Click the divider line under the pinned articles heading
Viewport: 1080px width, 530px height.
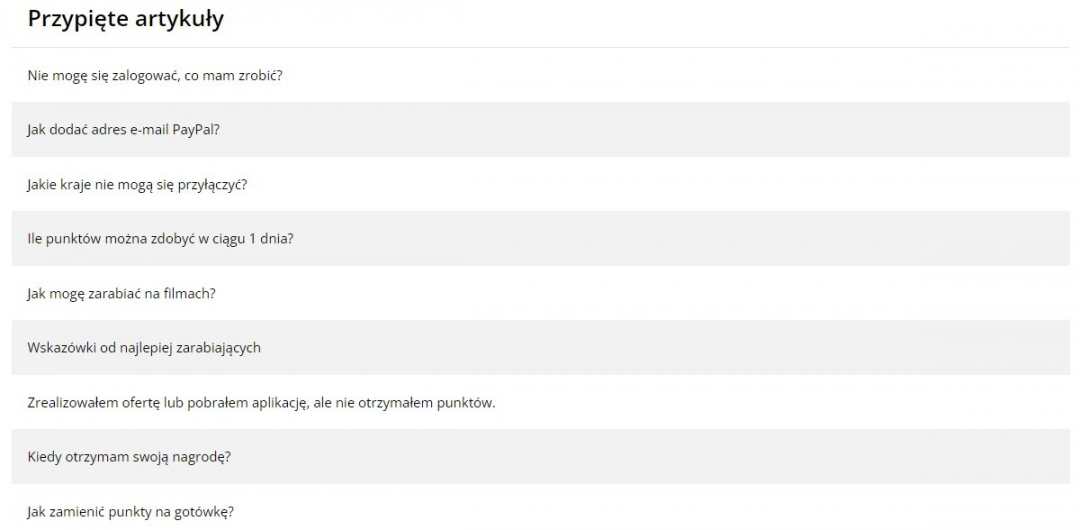pyautogui.click(x=540, y=47)
